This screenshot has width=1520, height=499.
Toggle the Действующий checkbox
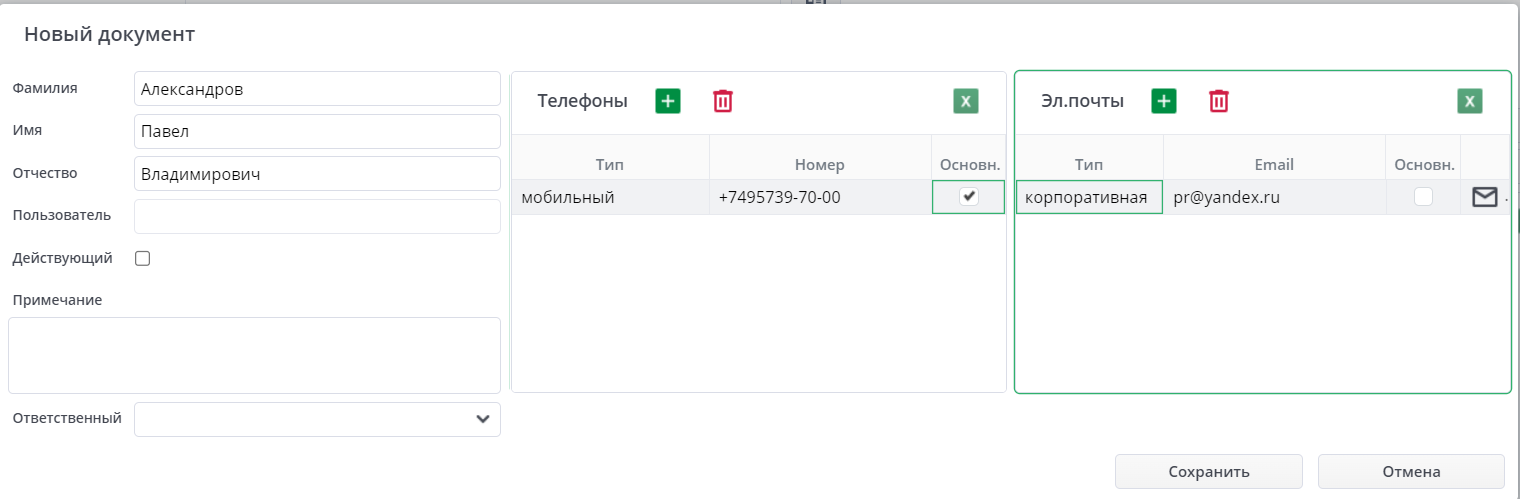tap(143, 259)
